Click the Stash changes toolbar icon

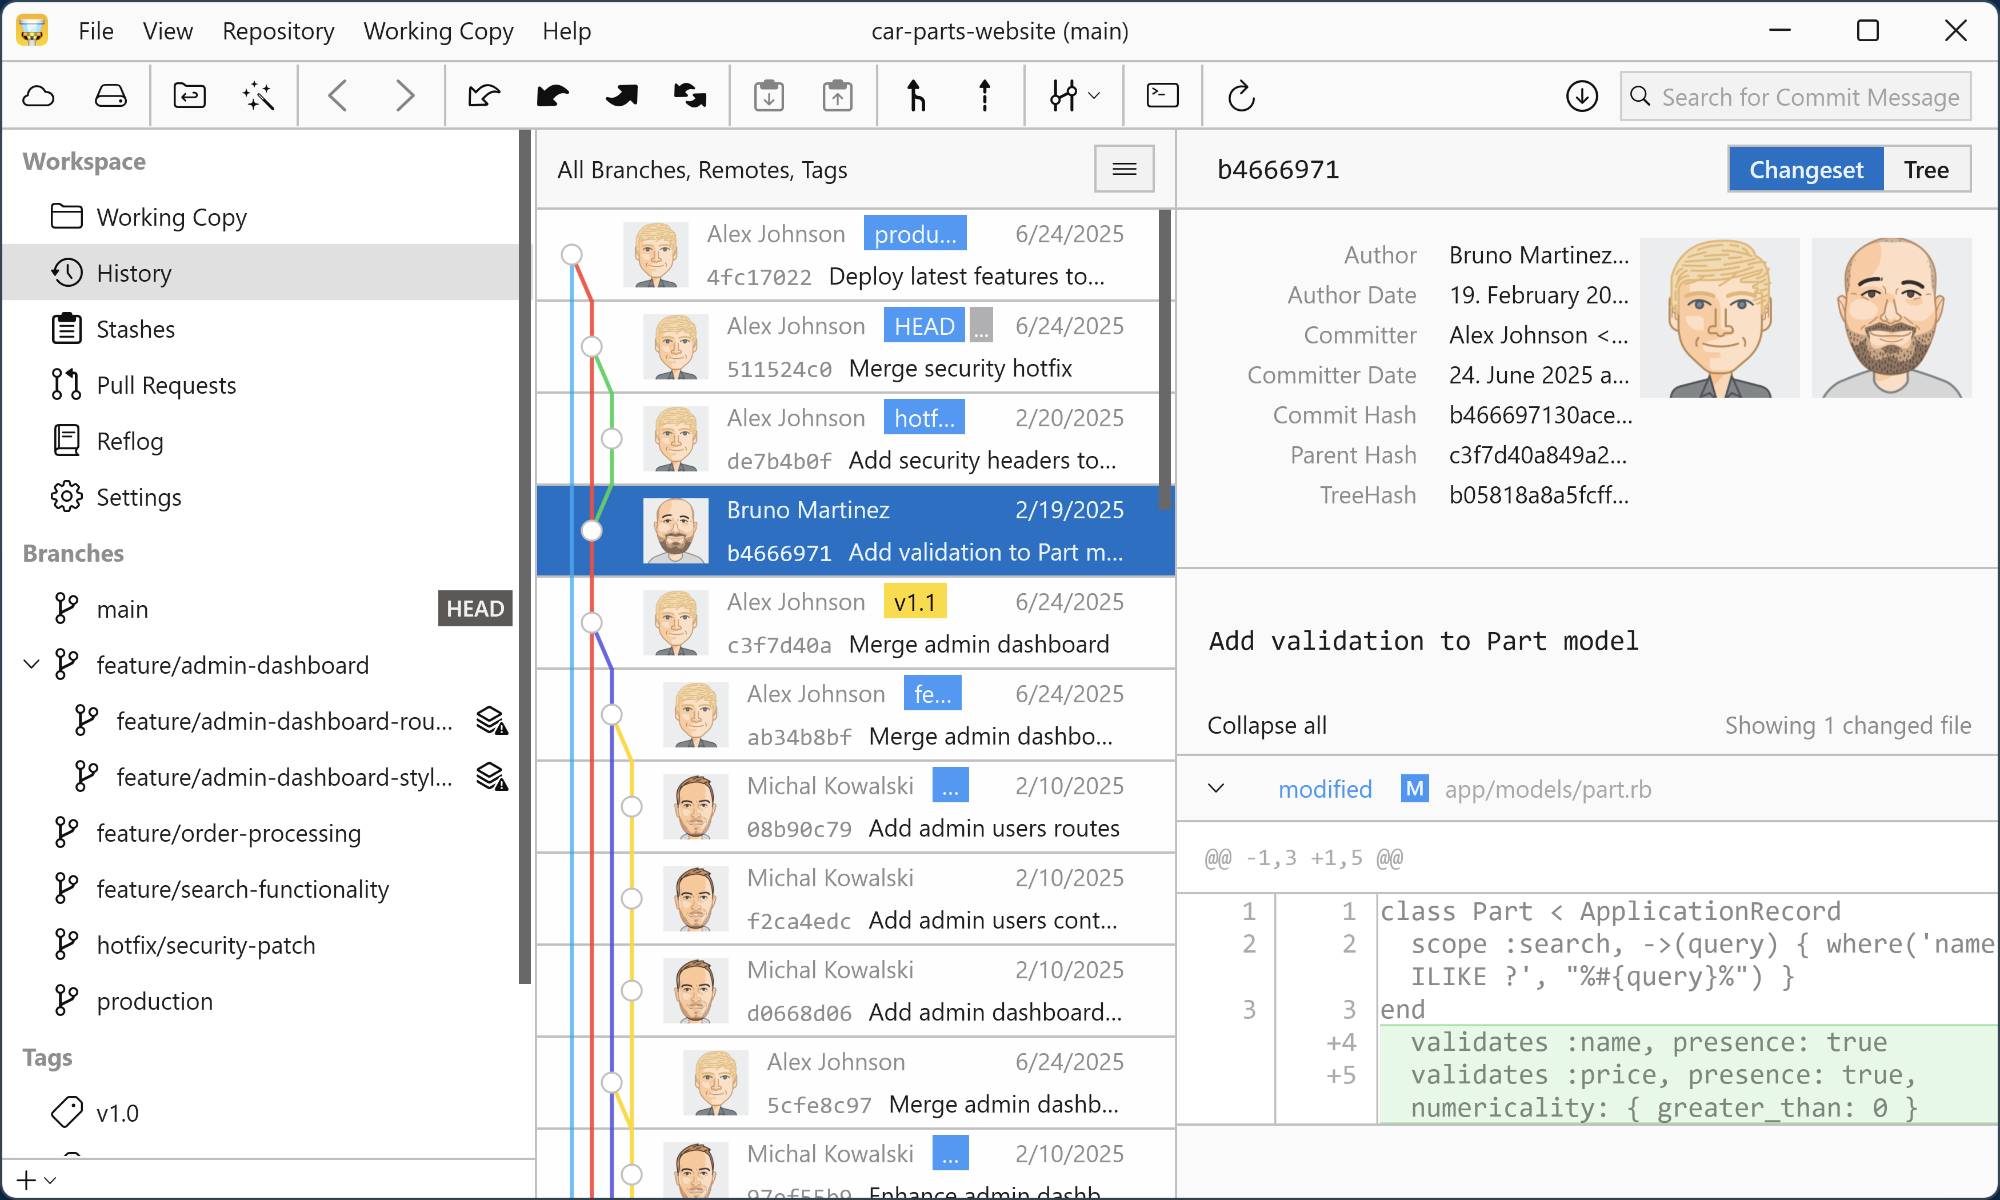(768, 96)
